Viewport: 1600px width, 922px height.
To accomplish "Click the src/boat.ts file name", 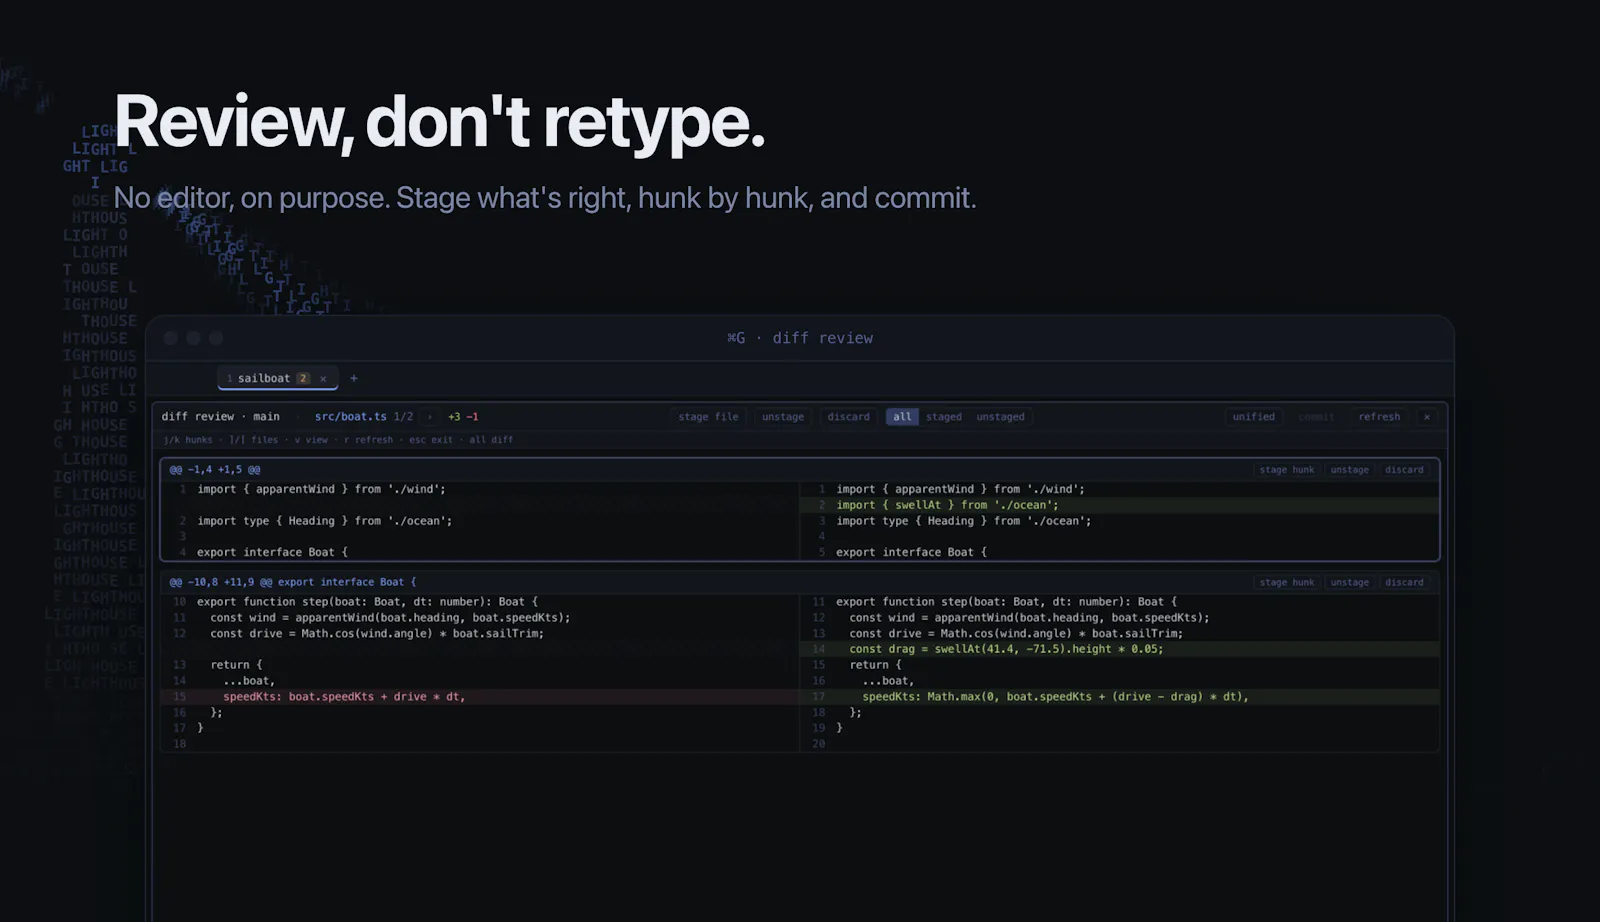I will (350, 417).
